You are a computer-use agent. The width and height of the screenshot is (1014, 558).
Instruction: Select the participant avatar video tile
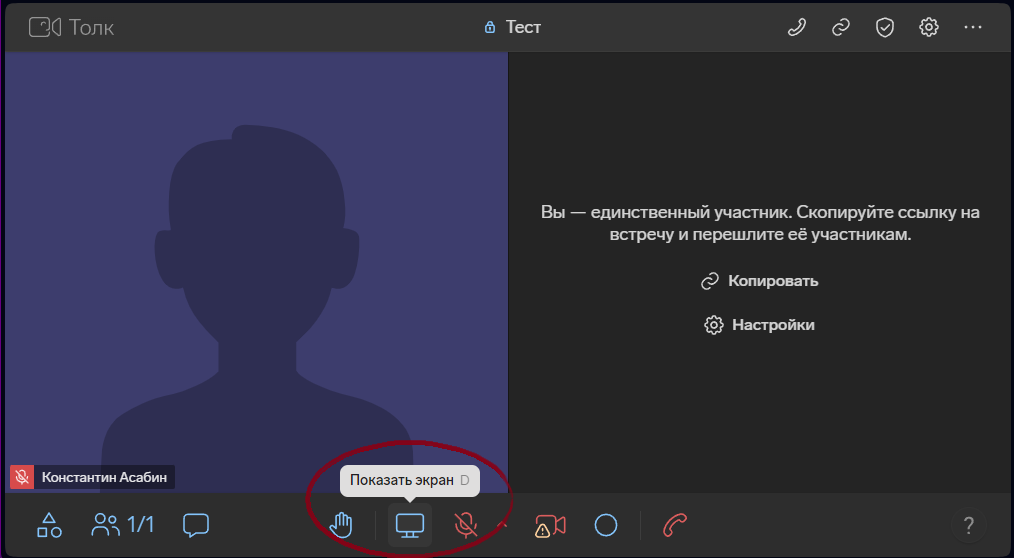(x=256, y=272)
